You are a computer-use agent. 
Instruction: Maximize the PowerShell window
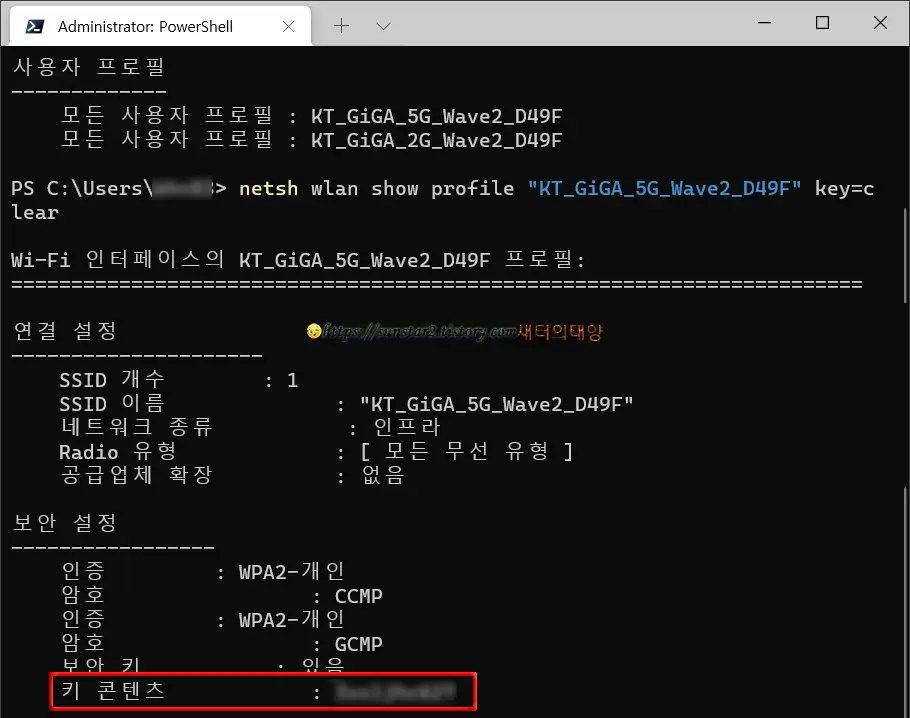[x=822, y=23]
